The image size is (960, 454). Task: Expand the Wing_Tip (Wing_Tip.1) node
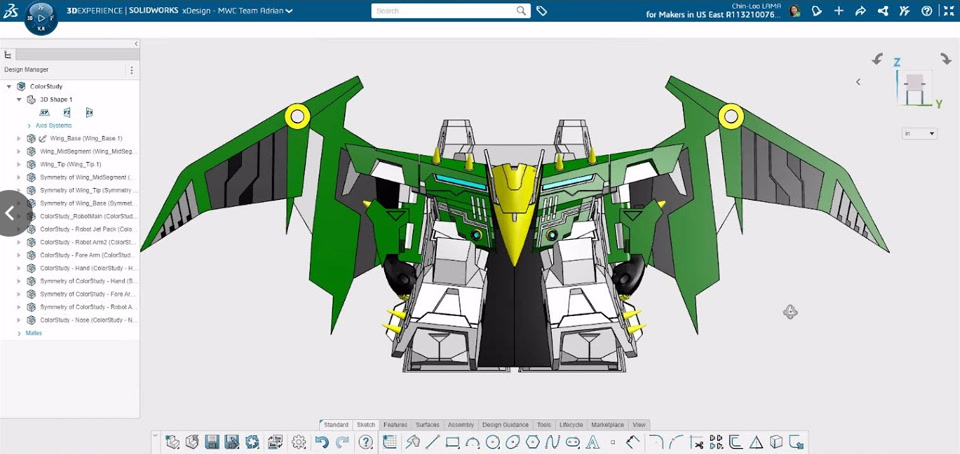coord(19,165)
